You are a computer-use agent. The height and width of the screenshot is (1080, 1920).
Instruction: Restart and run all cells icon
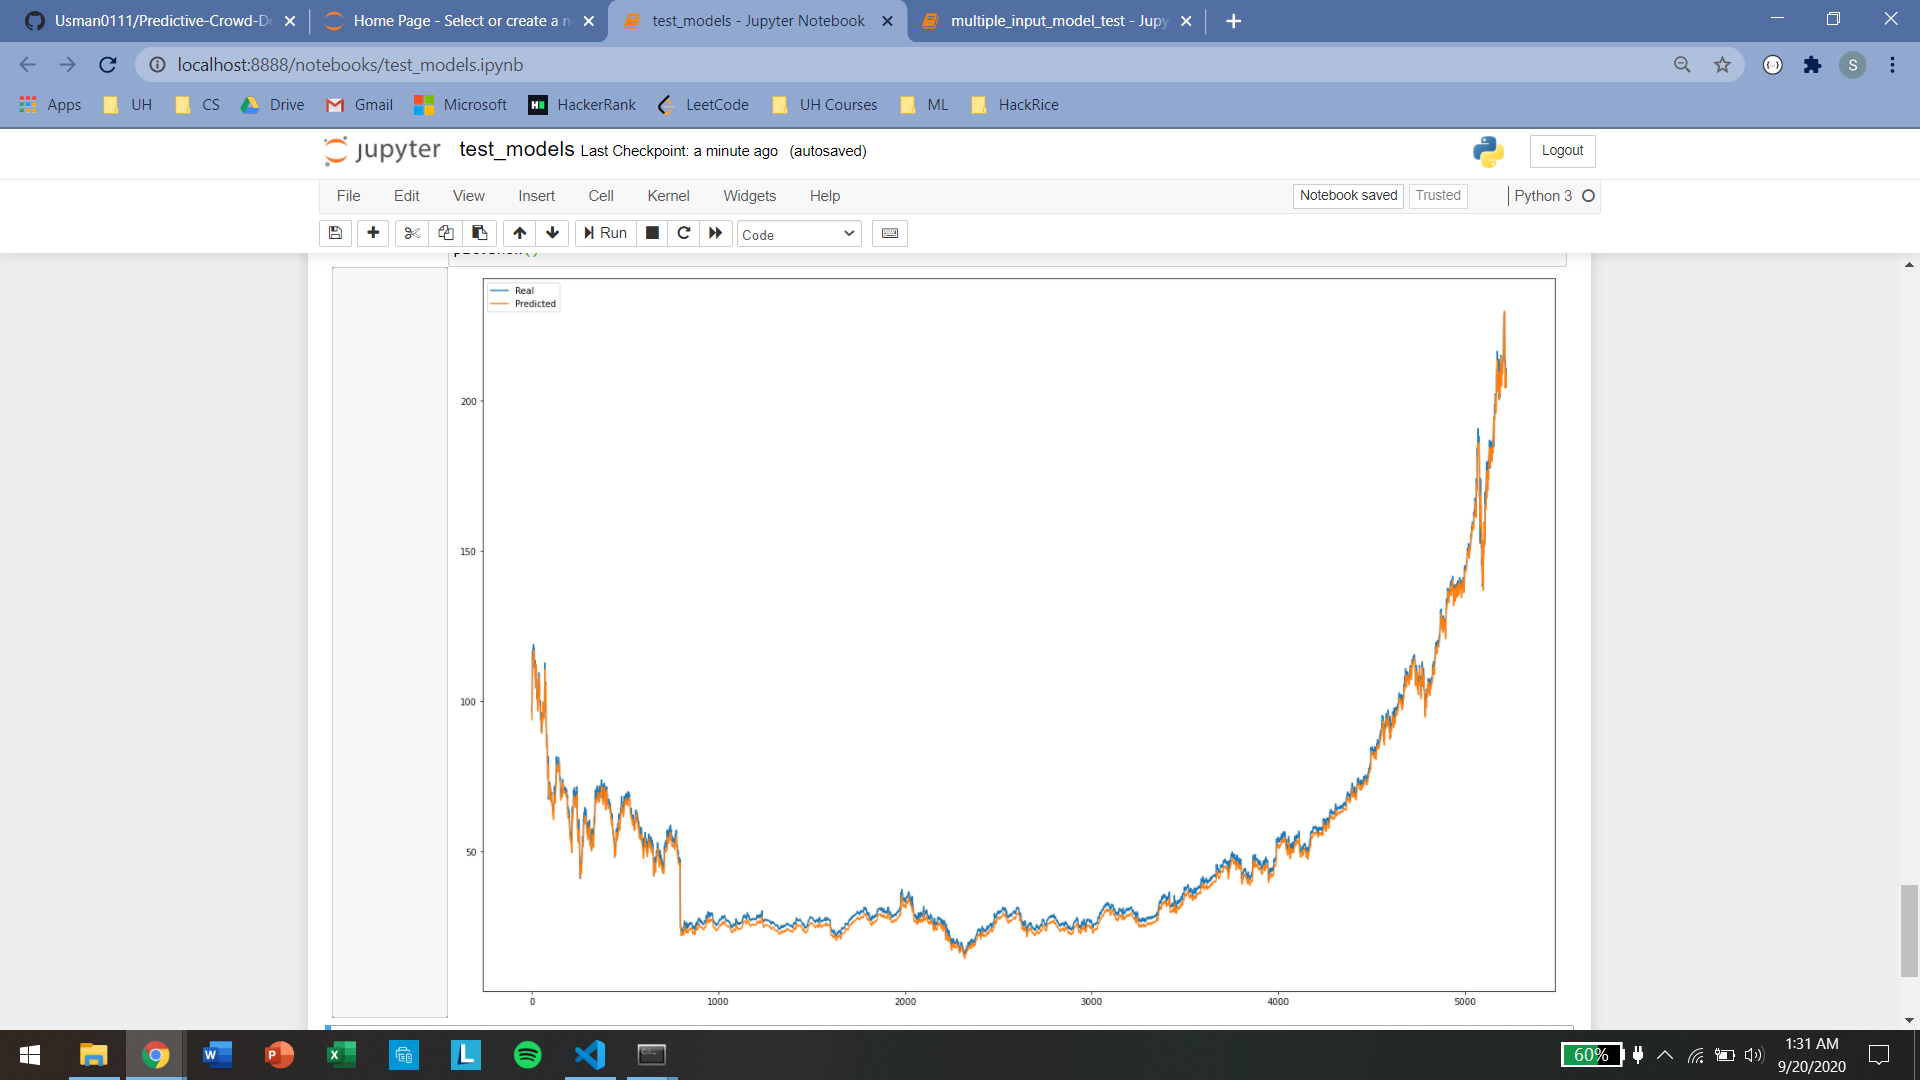(x=715, y=233)
